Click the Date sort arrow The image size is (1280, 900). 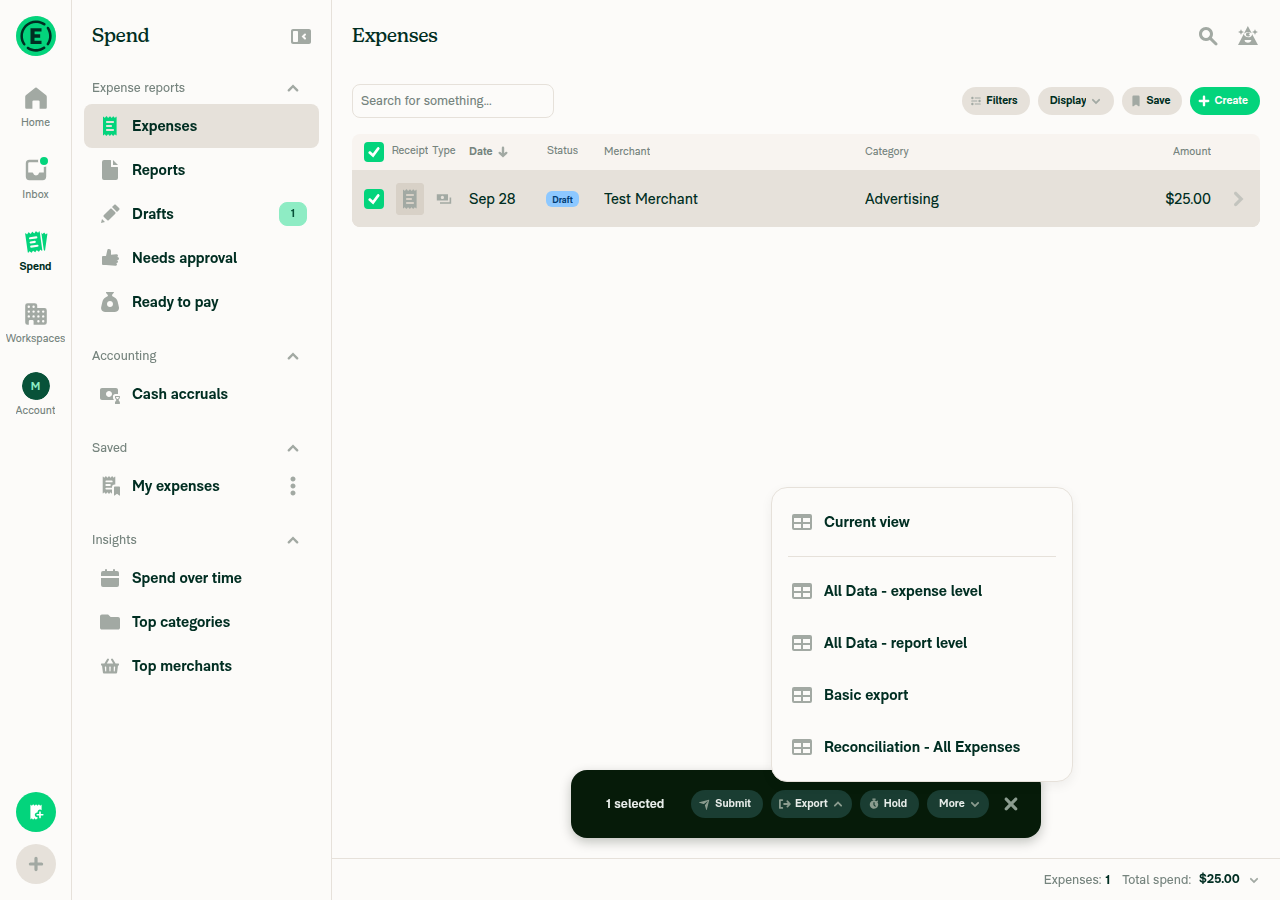click(x=503, y=152)
